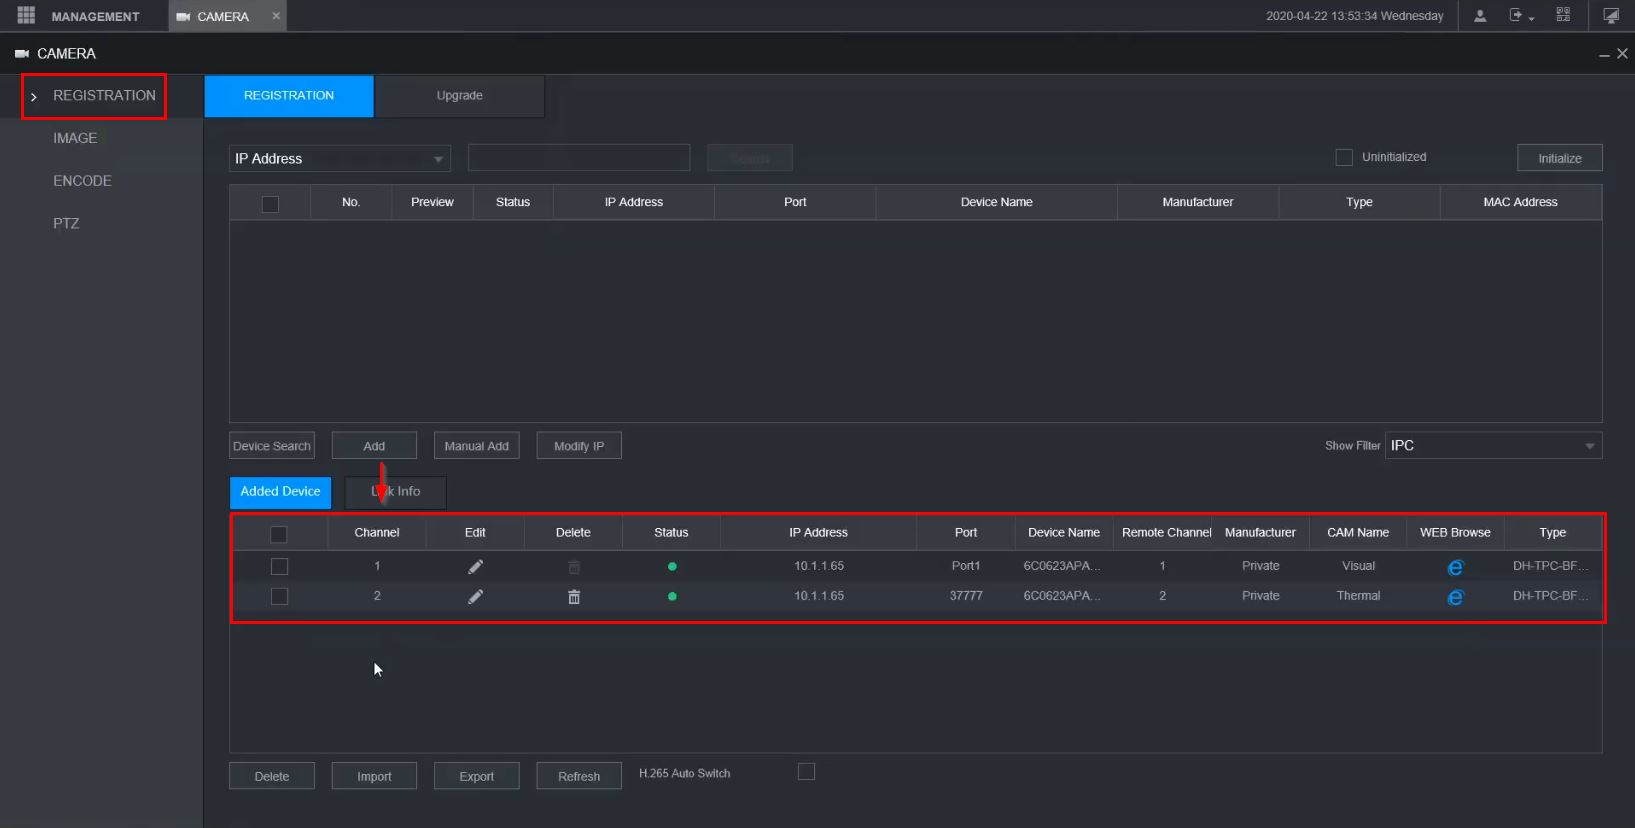Delete channel 2 using the trash icon
This screenshot has height=828, width=1635.
click(574, 597)
